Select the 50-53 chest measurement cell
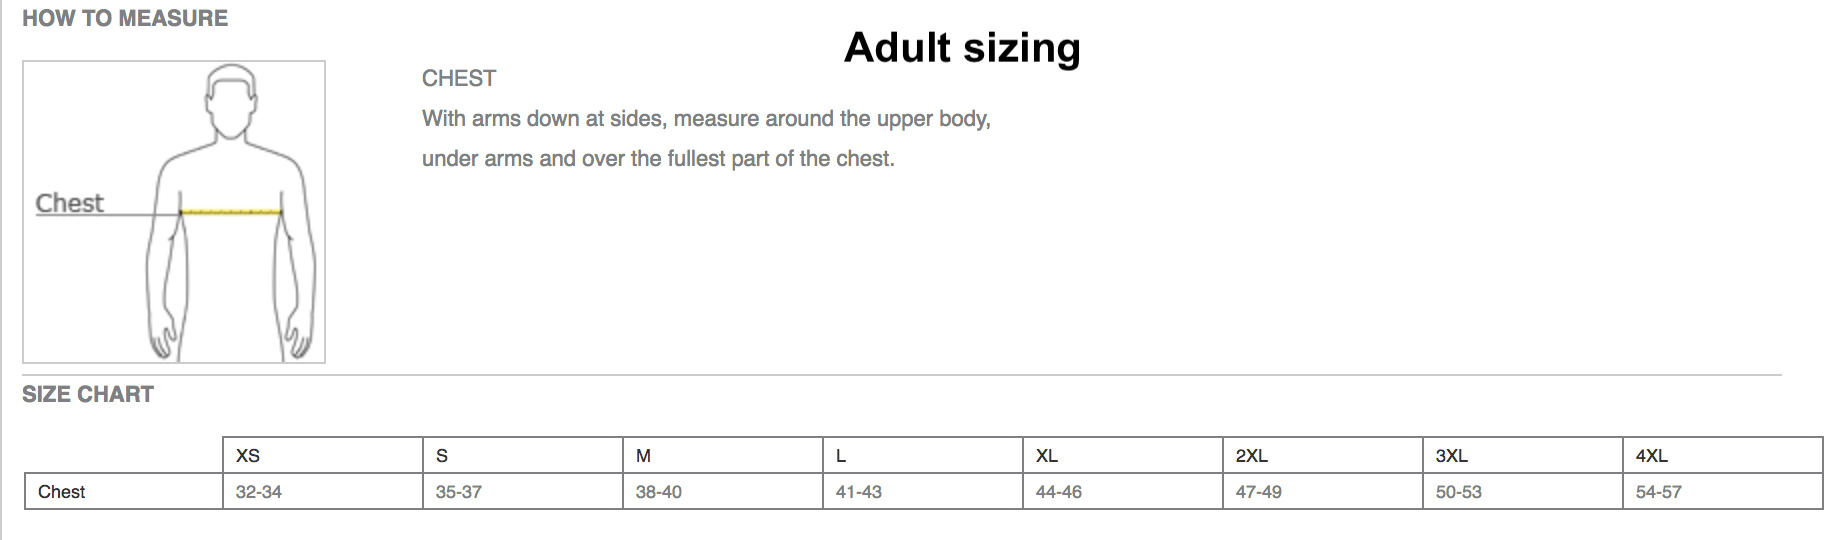 (x=1459, y=492)
